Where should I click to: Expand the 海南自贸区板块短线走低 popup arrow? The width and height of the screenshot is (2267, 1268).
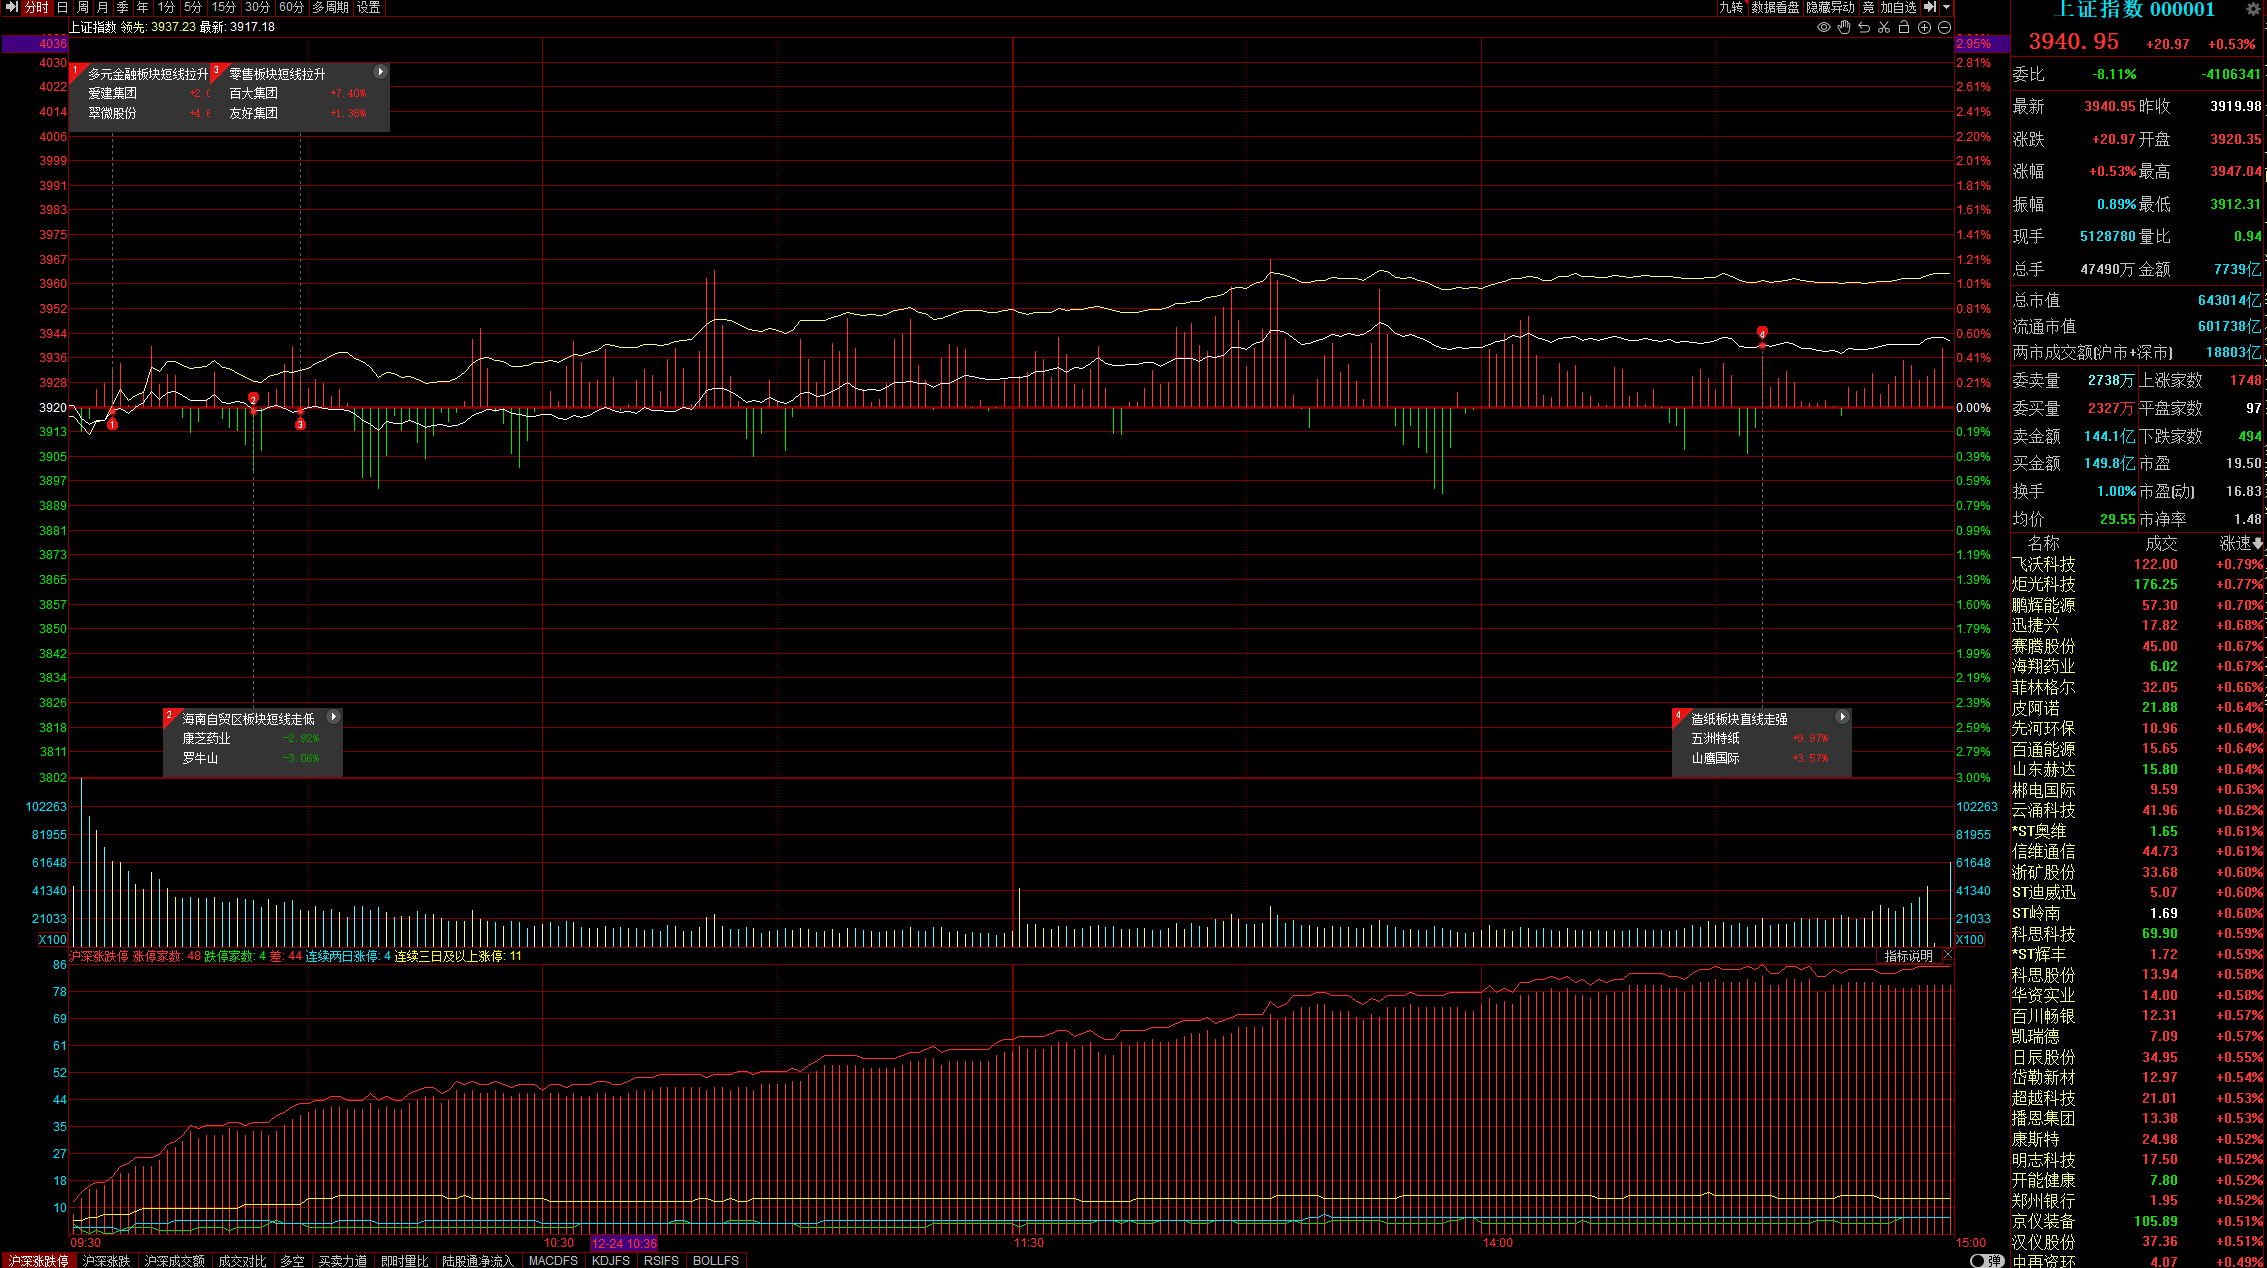(x=334, y=717)
